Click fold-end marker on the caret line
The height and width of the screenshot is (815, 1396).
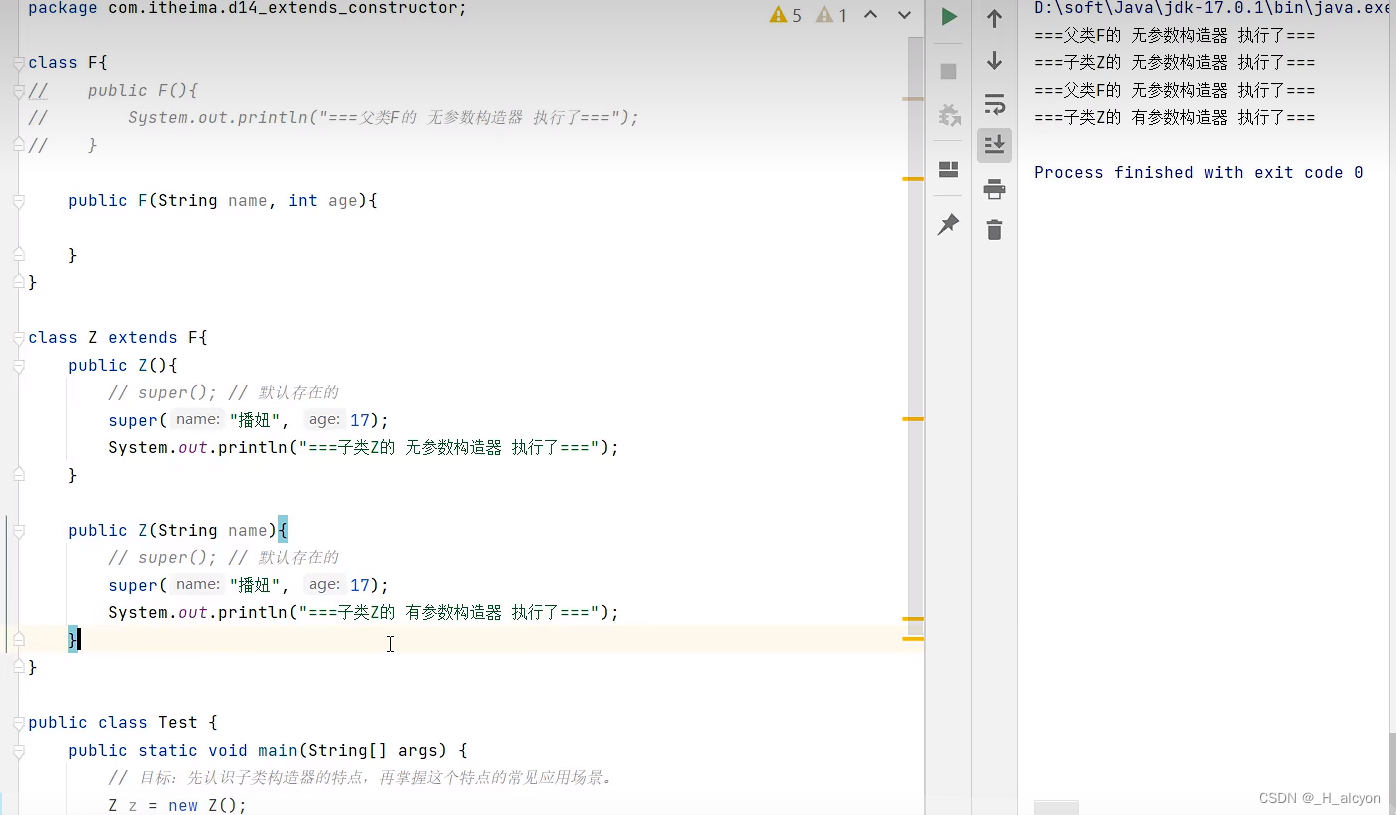(x=19, y=639)
